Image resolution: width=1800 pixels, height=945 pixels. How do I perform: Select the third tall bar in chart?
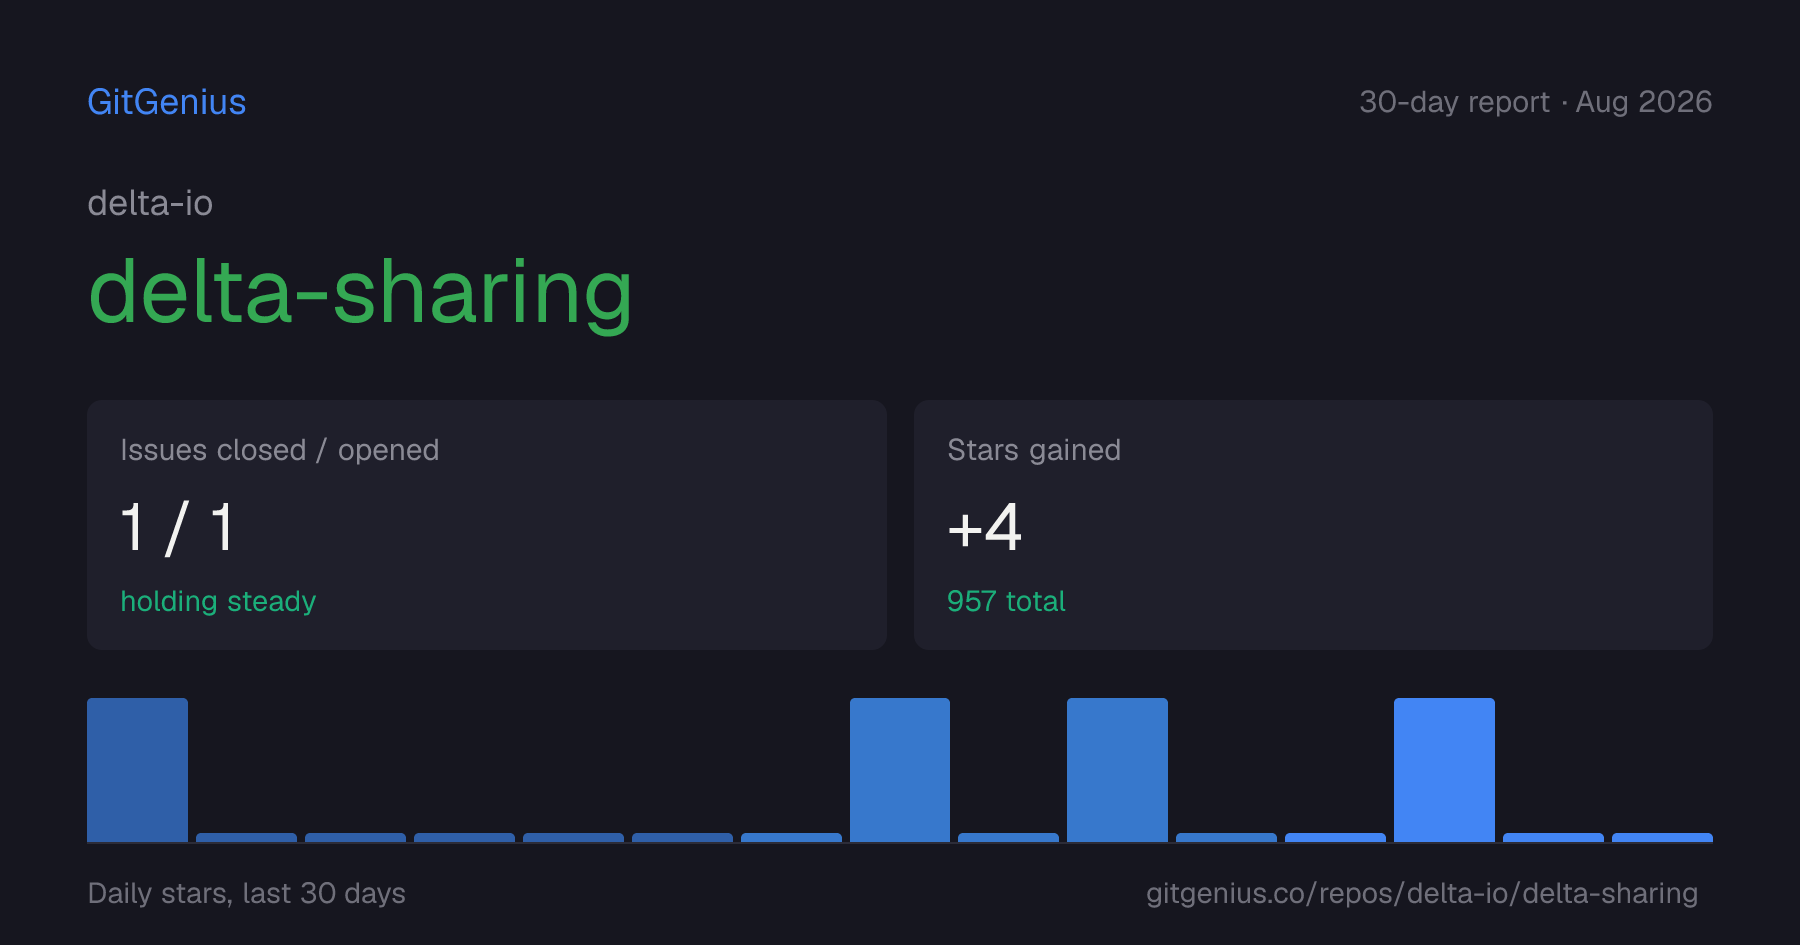click(1117, 770)
